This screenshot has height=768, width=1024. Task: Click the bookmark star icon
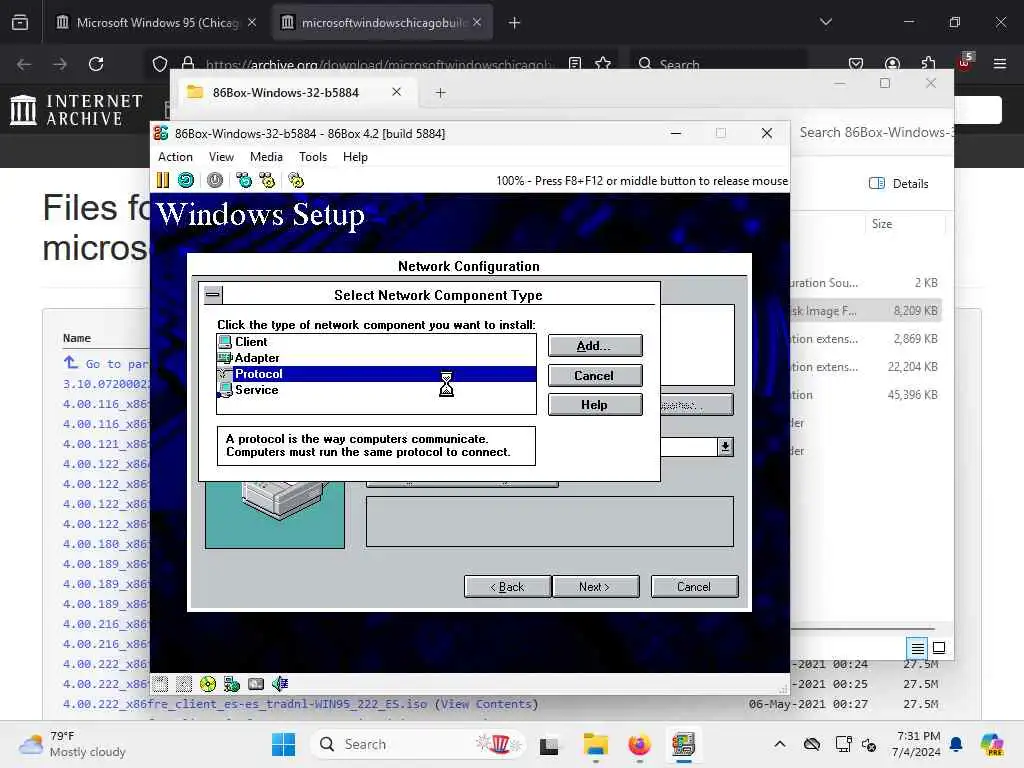click(x=603, y=63)
